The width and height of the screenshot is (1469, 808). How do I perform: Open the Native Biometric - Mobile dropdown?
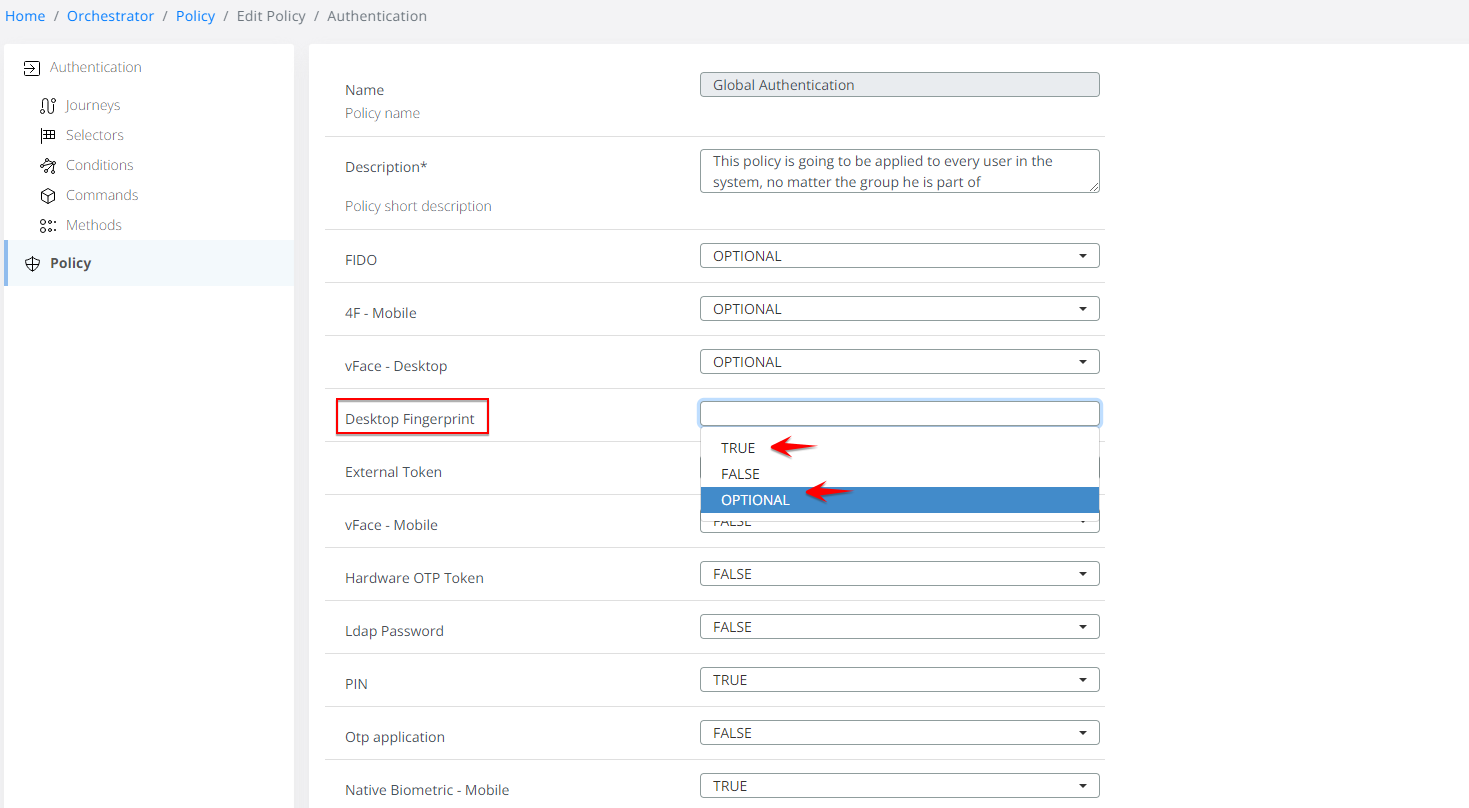[x=899, y=786]
